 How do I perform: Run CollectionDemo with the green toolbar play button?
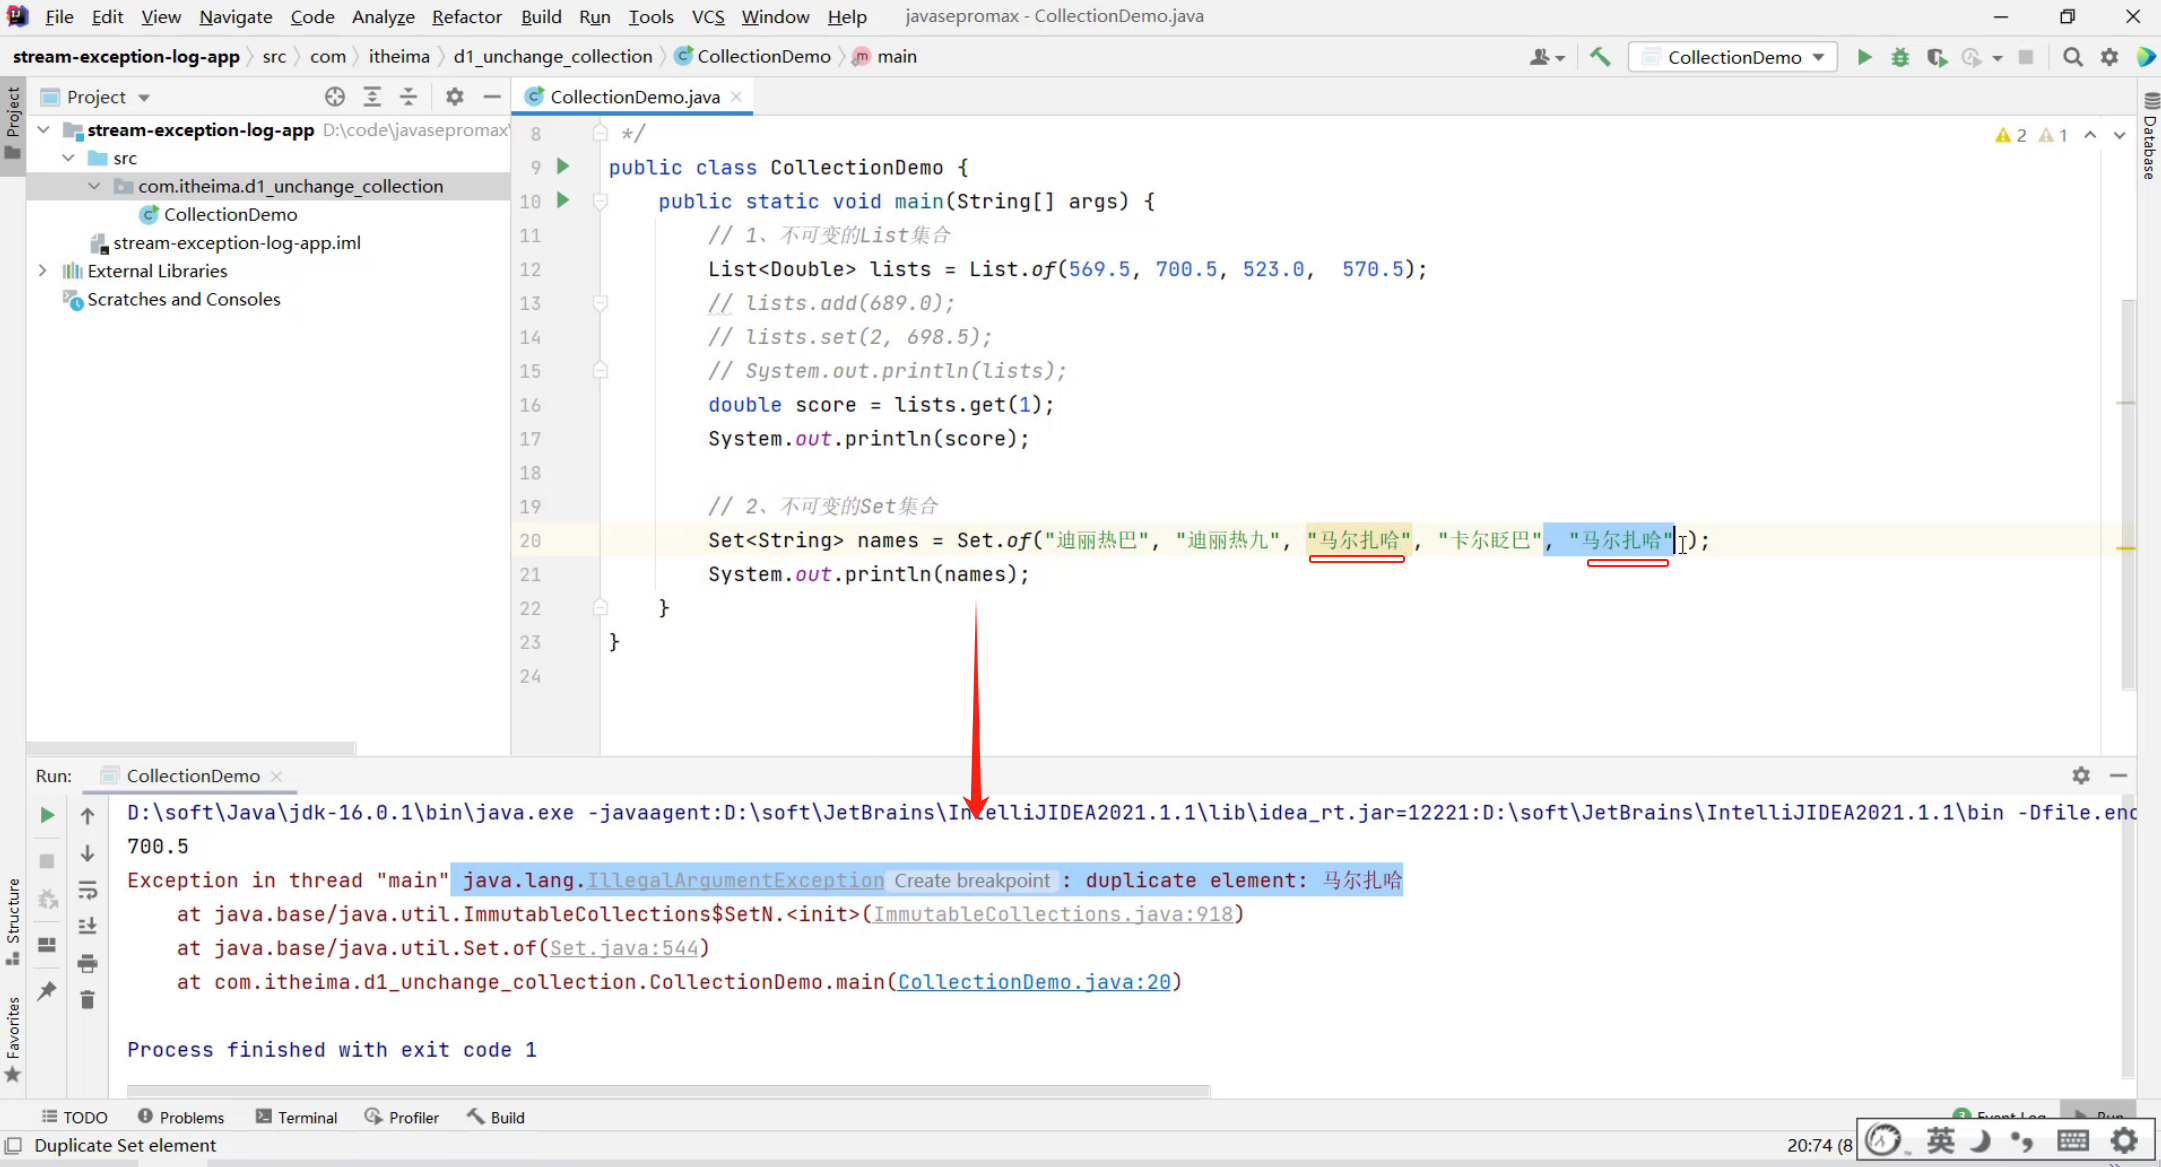[1864, 57]
